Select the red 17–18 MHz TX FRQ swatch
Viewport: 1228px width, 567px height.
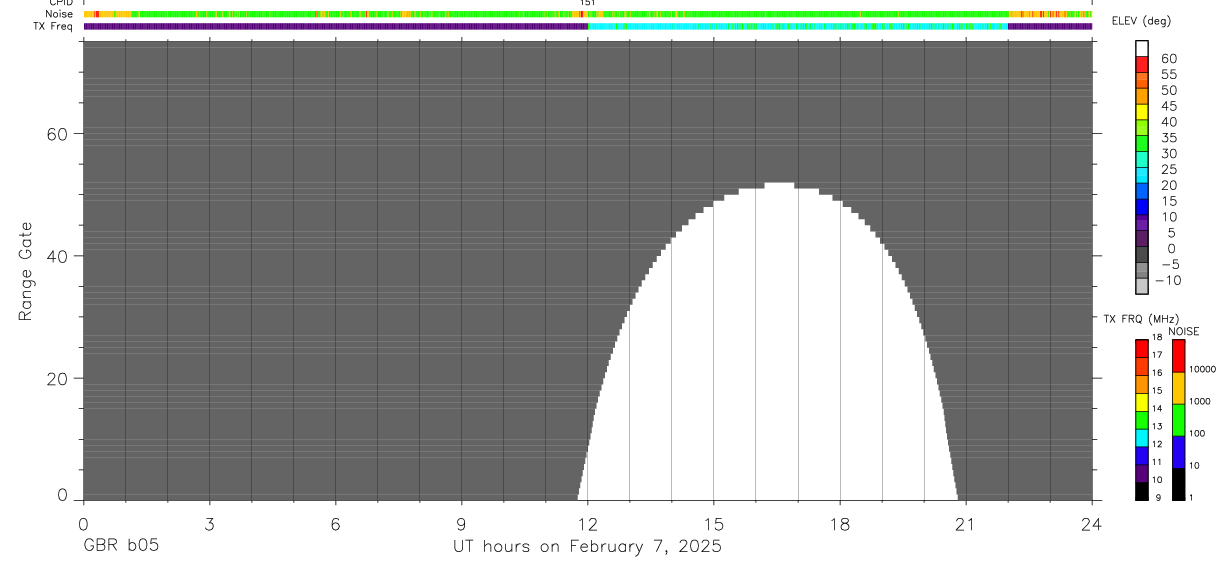pyautogui.click(x=1142, y=348)
